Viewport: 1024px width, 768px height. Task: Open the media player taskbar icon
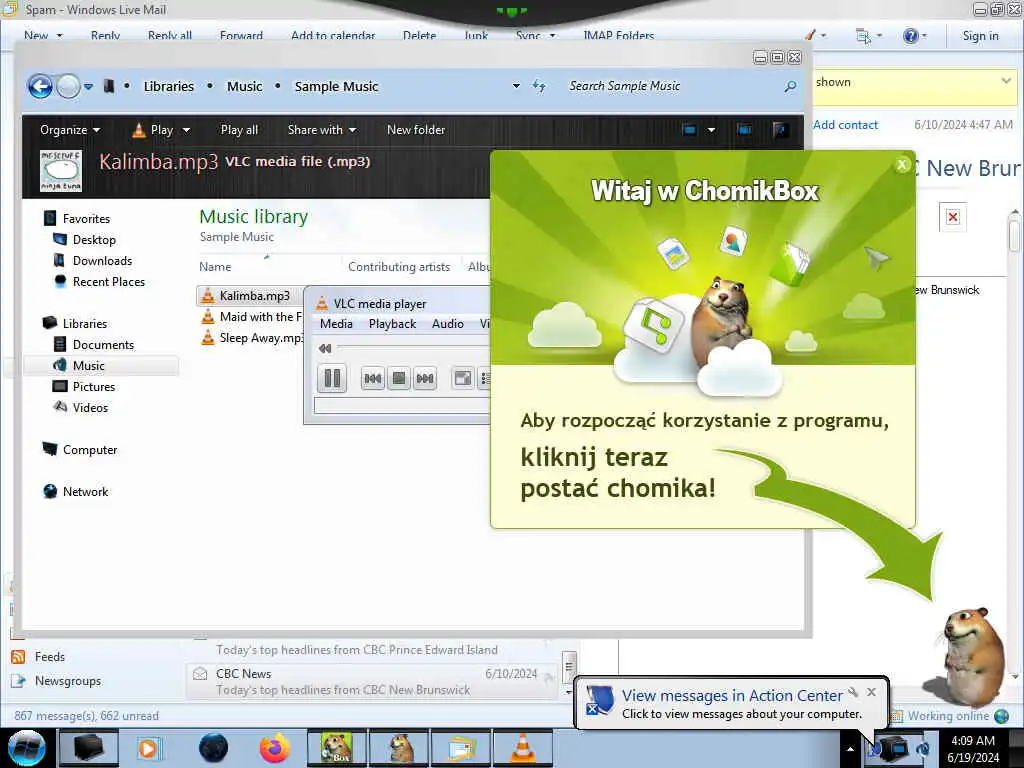149,748
